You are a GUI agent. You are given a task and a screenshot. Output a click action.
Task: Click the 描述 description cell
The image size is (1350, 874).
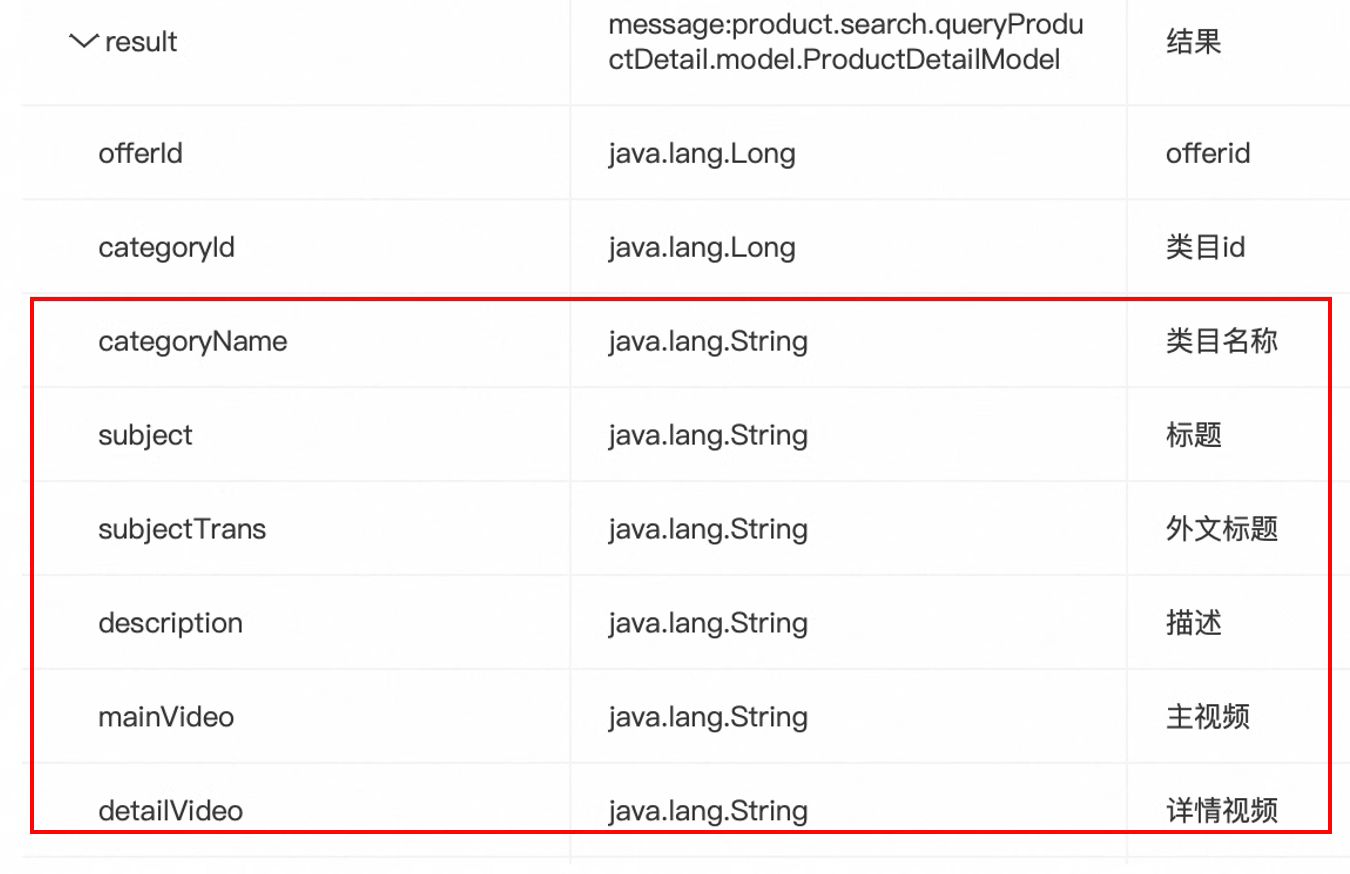coord(1193,622)
